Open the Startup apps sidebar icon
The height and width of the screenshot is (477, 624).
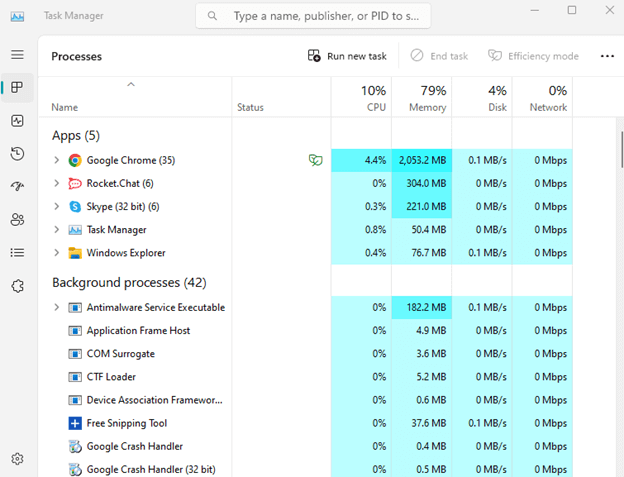[x=17, y=186]
